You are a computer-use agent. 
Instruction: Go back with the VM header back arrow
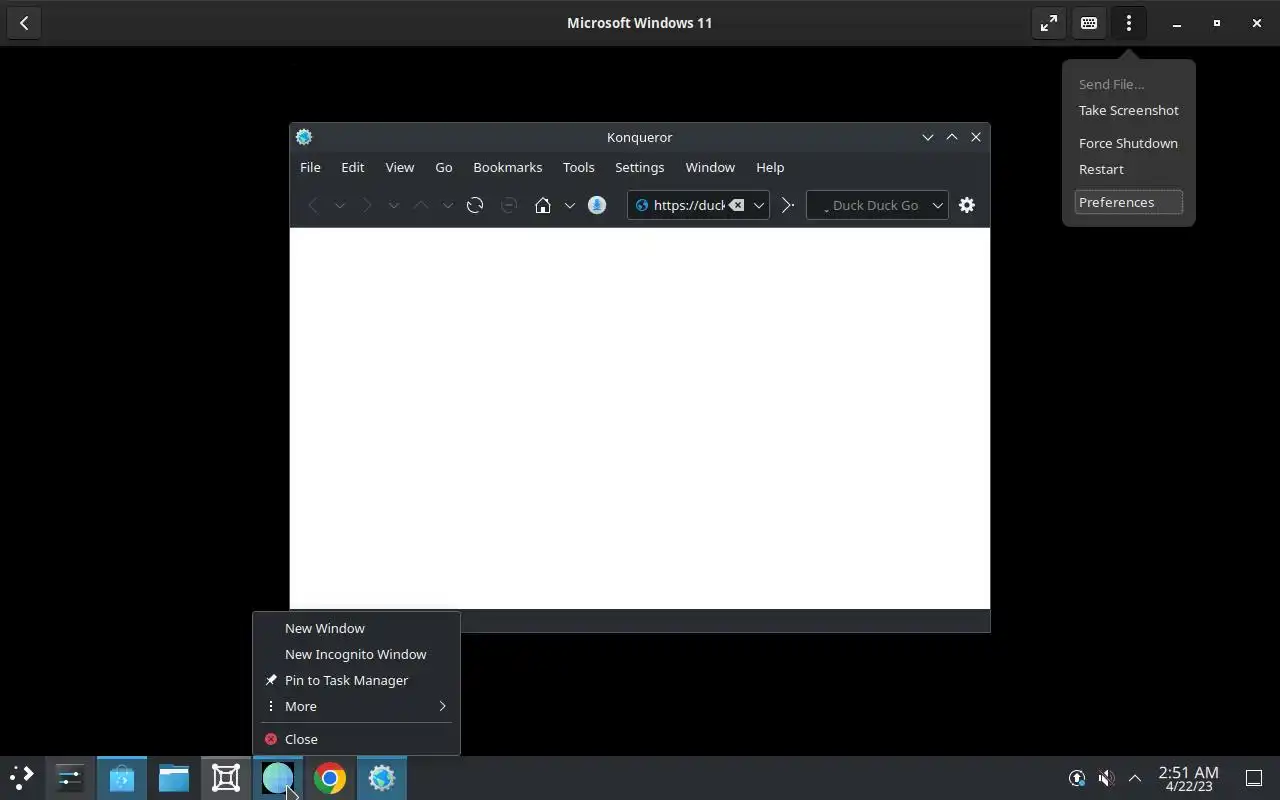tap(24, 23)
